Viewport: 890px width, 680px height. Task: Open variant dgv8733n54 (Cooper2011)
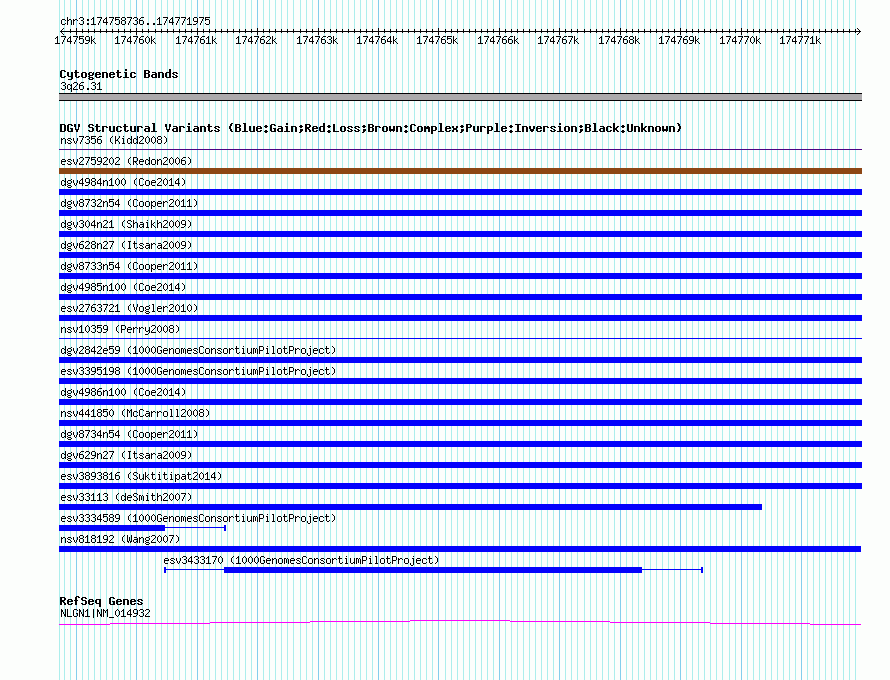click(x=129, y=266)
